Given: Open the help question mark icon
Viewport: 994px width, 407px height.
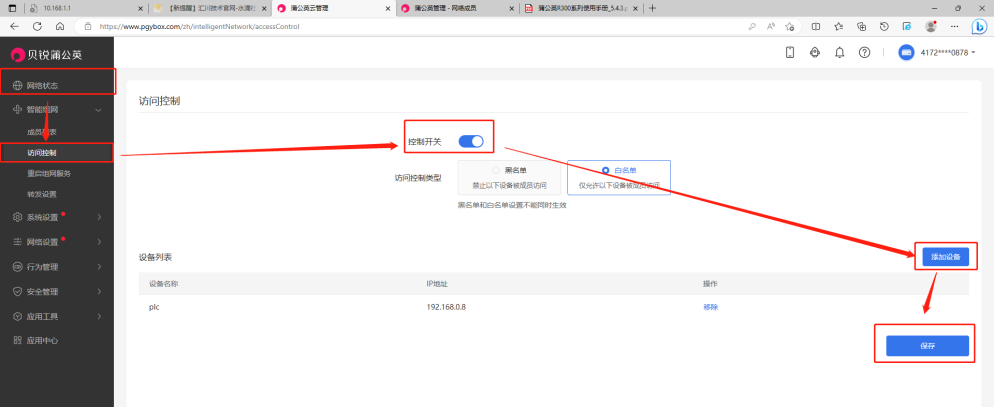Looking at the screenshot, I should click(x=864, y=53).
